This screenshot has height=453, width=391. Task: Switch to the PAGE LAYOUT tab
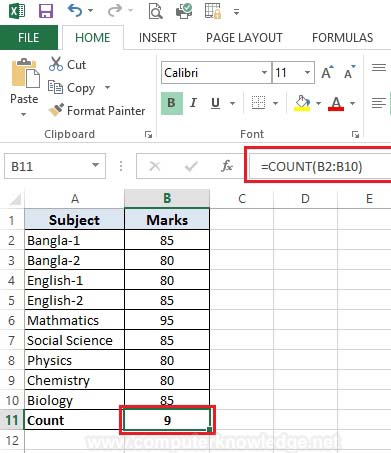click(x=244, y=38)
